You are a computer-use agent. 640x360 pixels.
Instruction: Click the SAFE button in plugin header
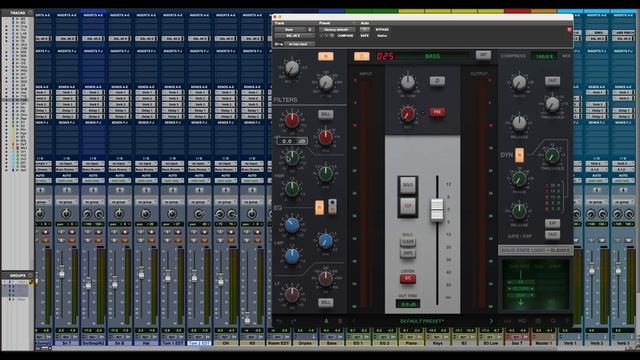(x=364, y=36)
